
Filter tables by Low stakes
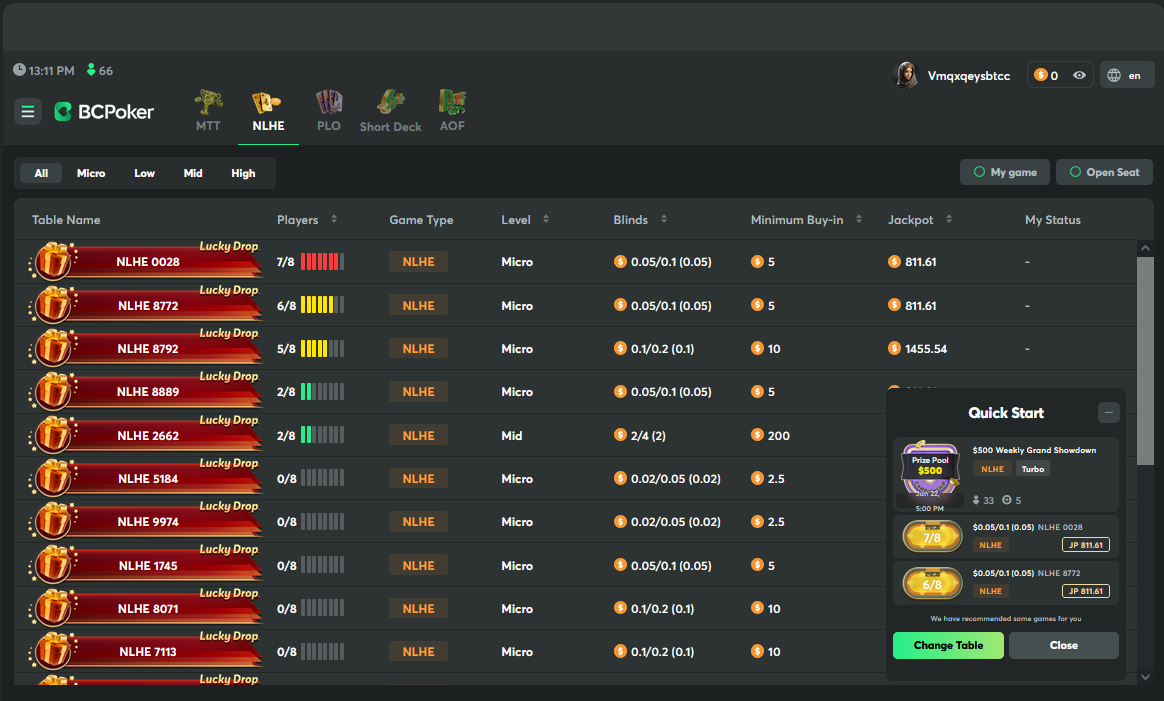click(x=144, y=173)
